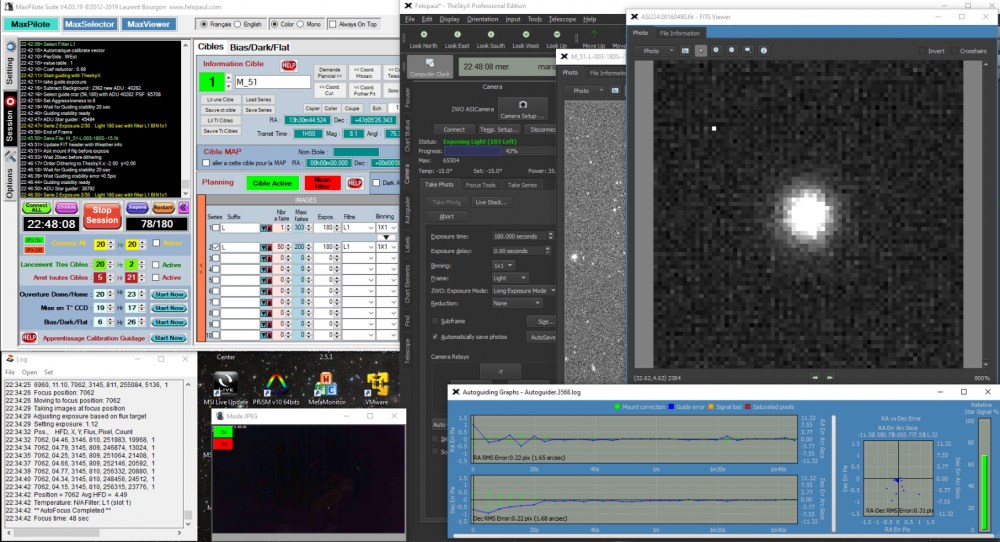Open the Telescope menu in TheSkyX
The height and width of the screenshot is (542, 1000).
[x=562, y=19]
